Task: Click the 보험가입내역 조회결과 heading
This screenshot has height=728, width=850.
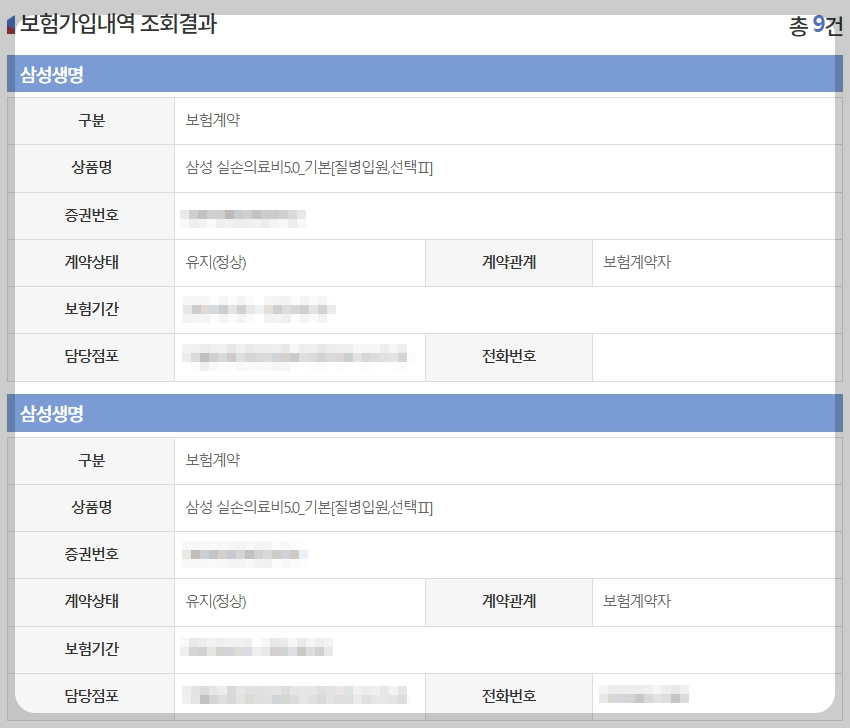Action: 118,24
